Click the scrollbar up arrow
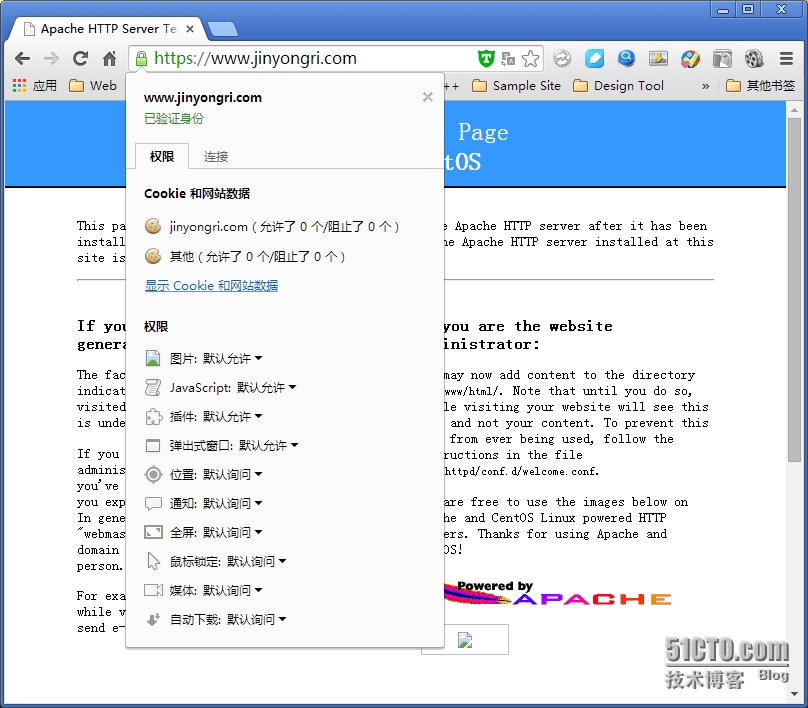 (794, 109)
